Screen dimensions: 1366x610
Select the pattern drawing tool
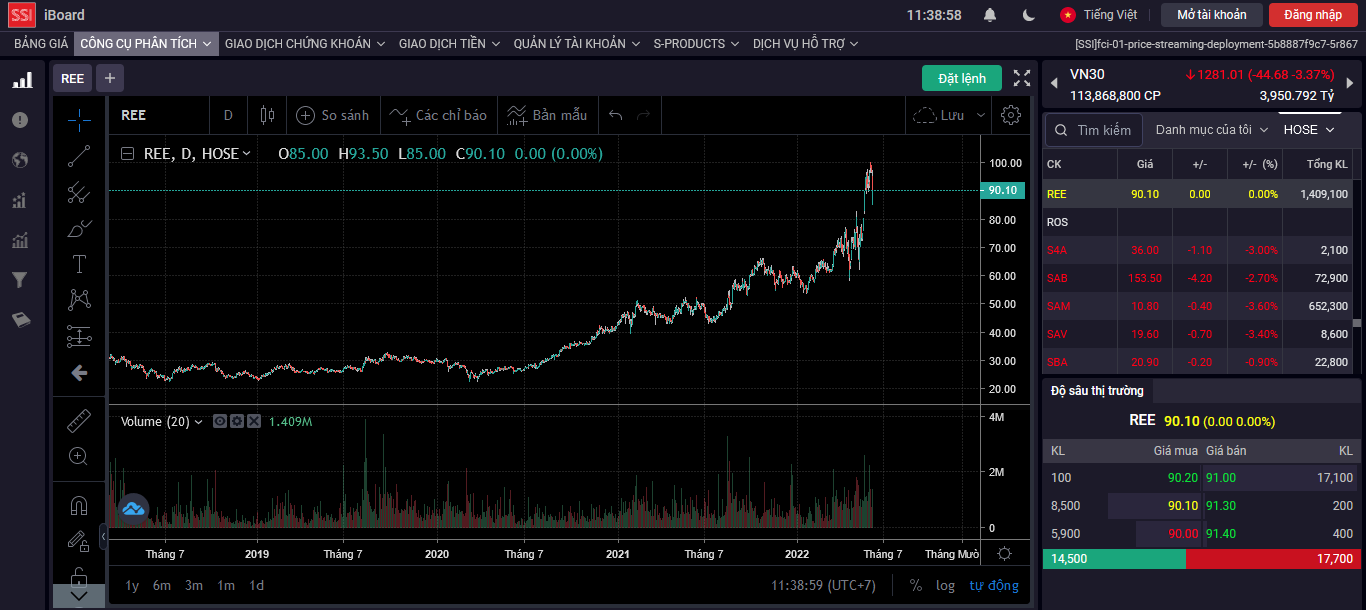coord(79,300)
